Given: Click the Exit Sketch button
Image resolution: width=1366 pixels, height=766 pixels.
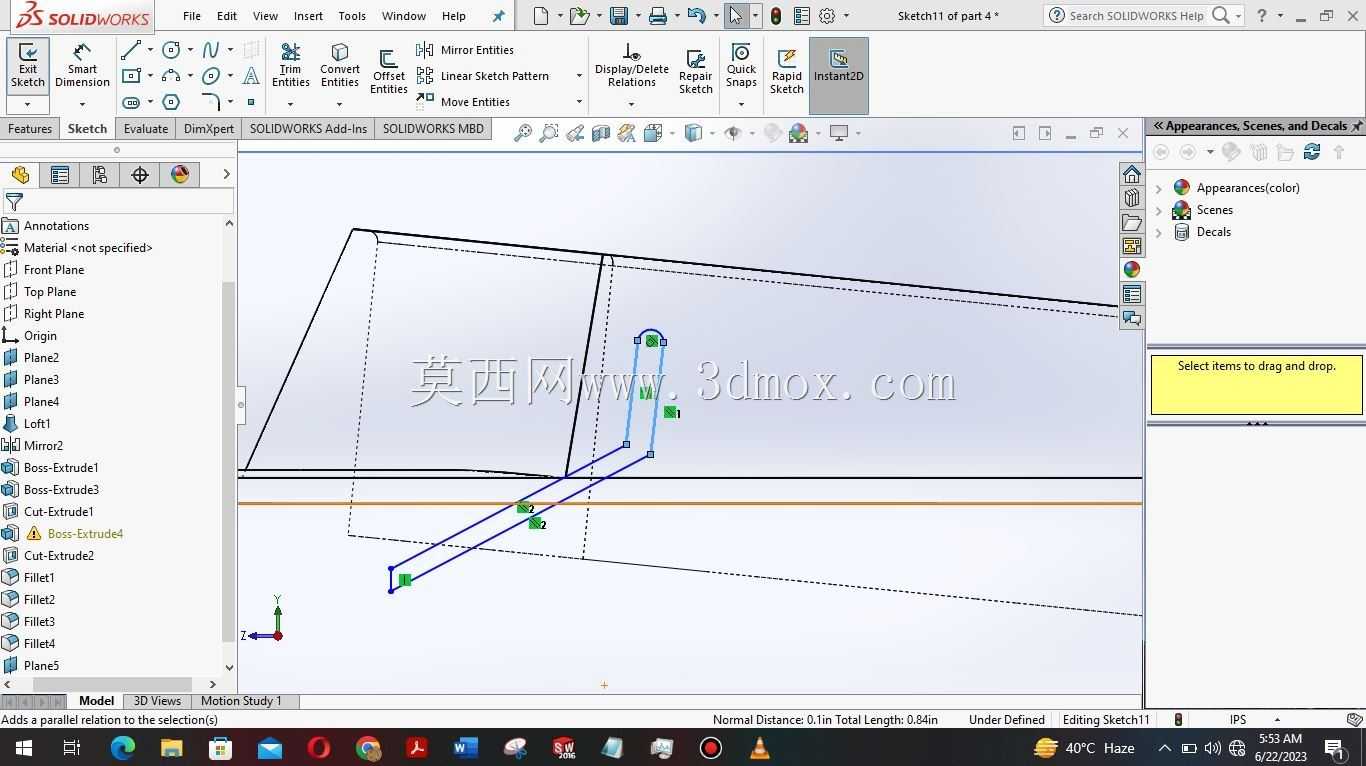Looking at the screenshot, I should point(28,66).
